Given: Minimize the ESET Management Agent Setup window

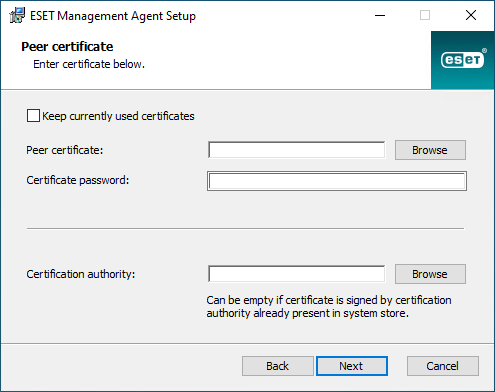Looking at the screenshot, I should (x=380, y=15).
